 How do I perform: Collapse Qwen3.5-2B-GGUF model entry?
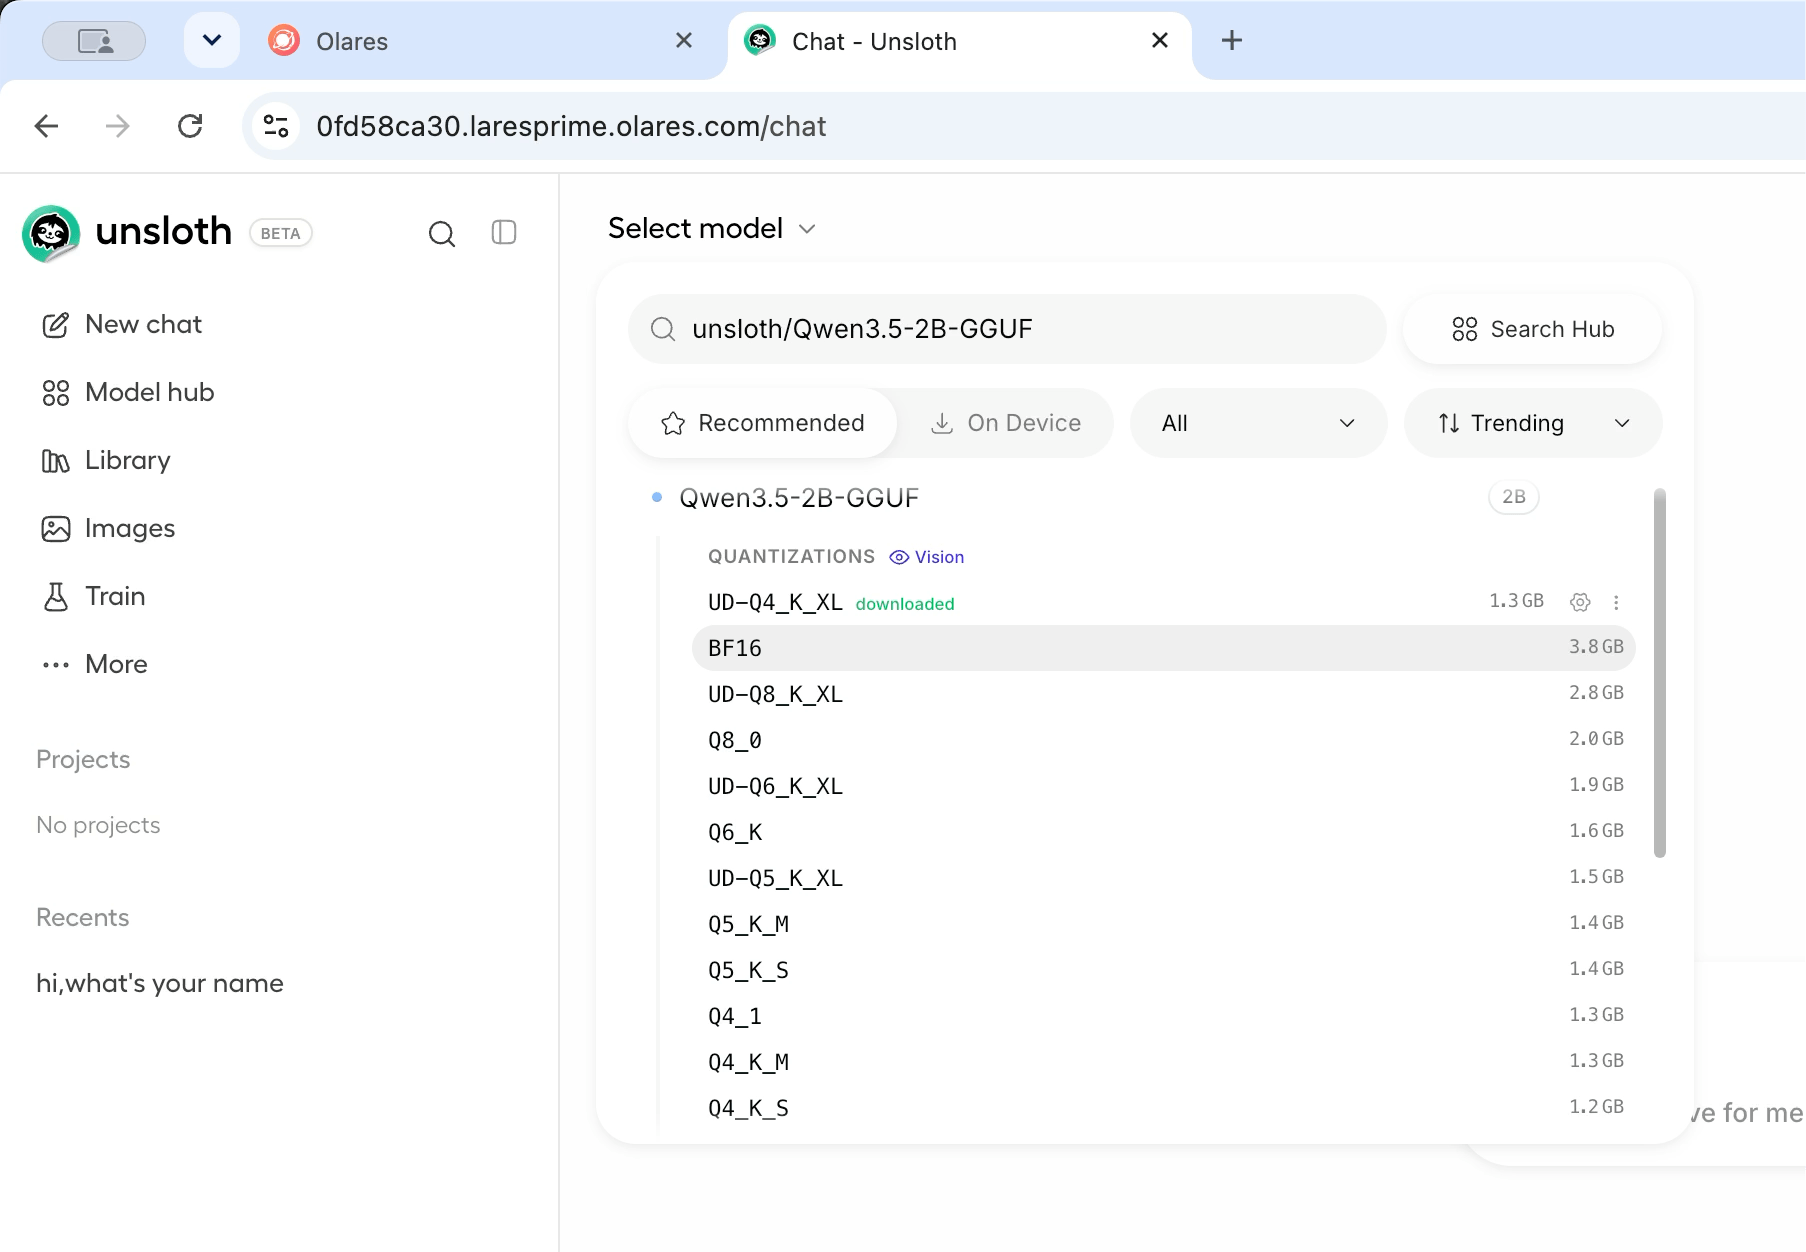[x=799, y=498]
